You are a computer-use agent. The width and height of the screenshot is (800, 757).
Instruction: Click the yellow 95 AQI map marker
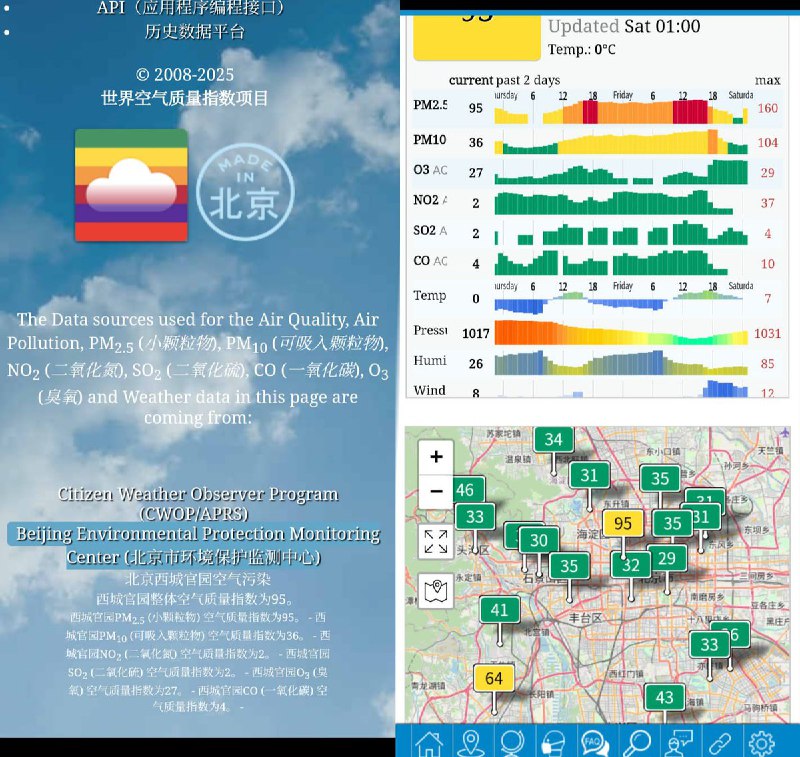[x=623, y=522]
